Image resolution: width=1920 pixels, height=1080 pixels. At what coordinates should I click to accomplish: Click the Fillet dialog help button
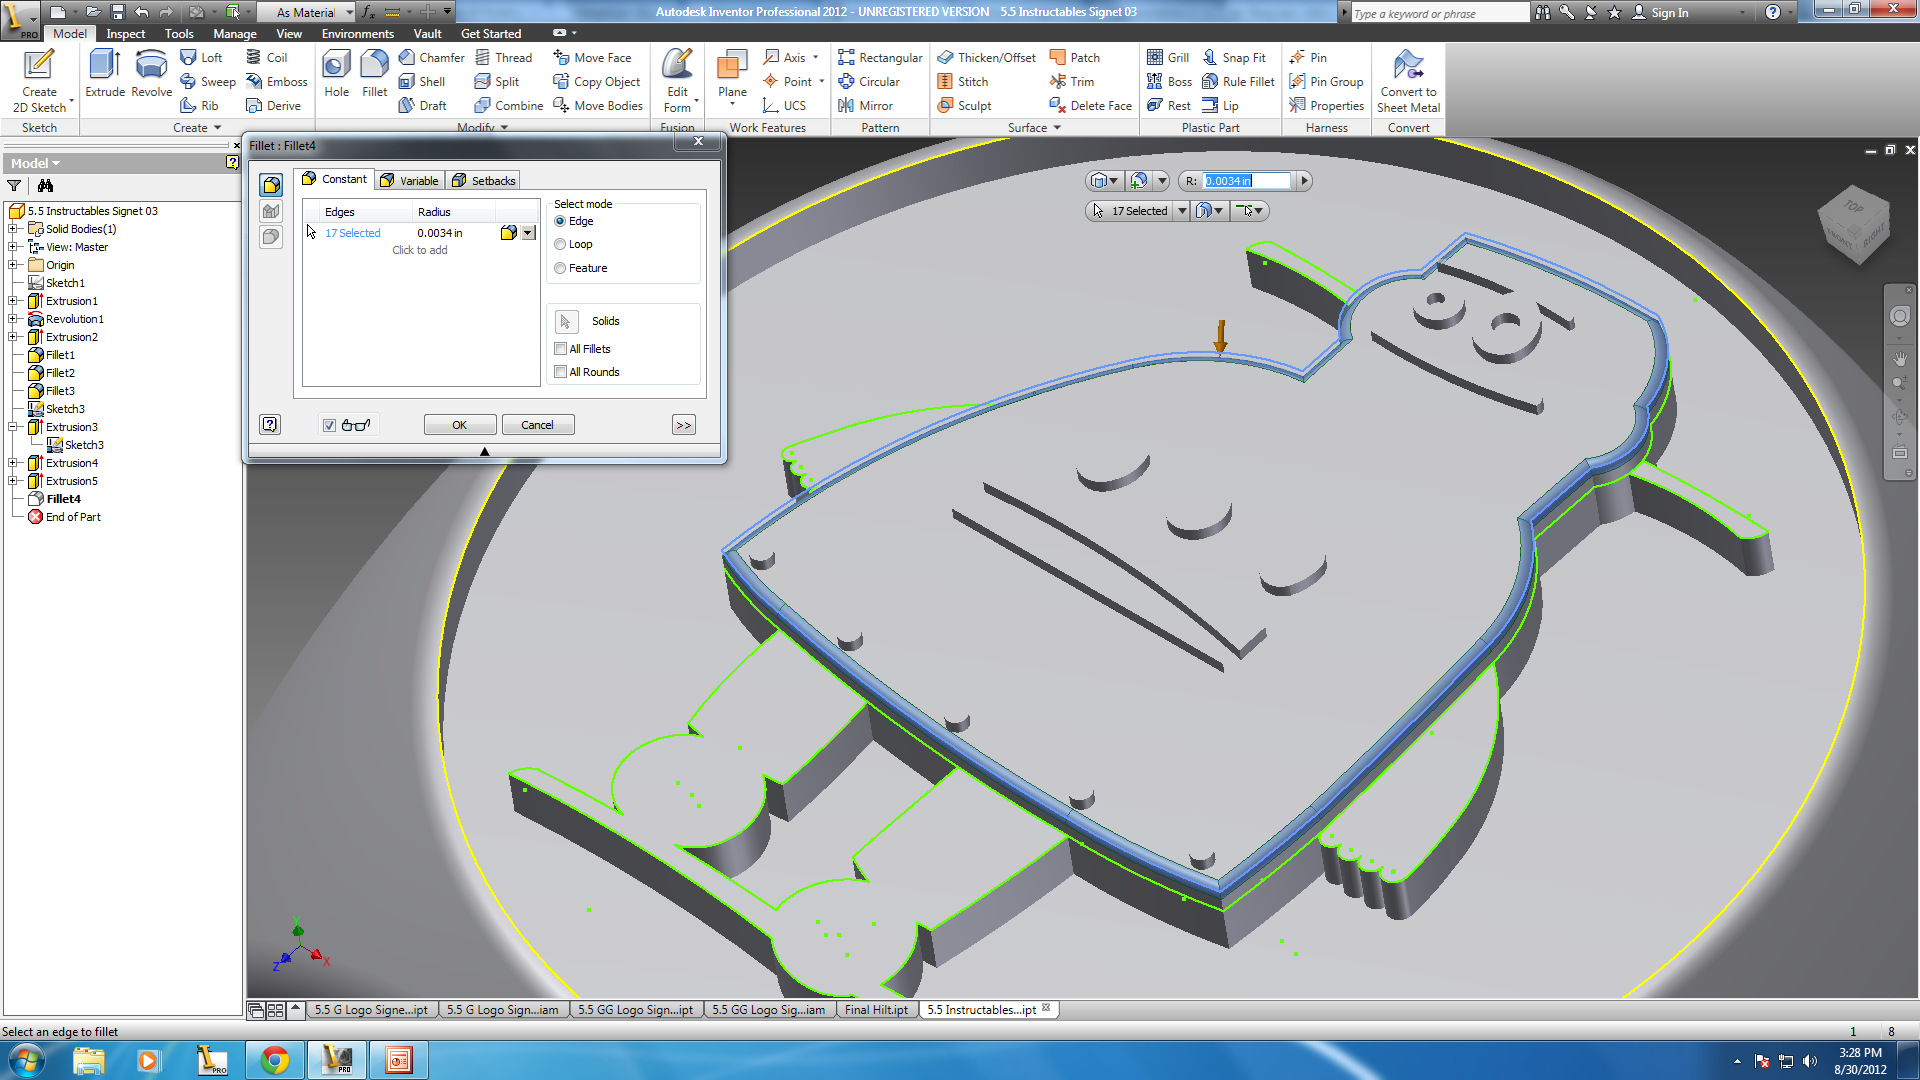(270, 424)
